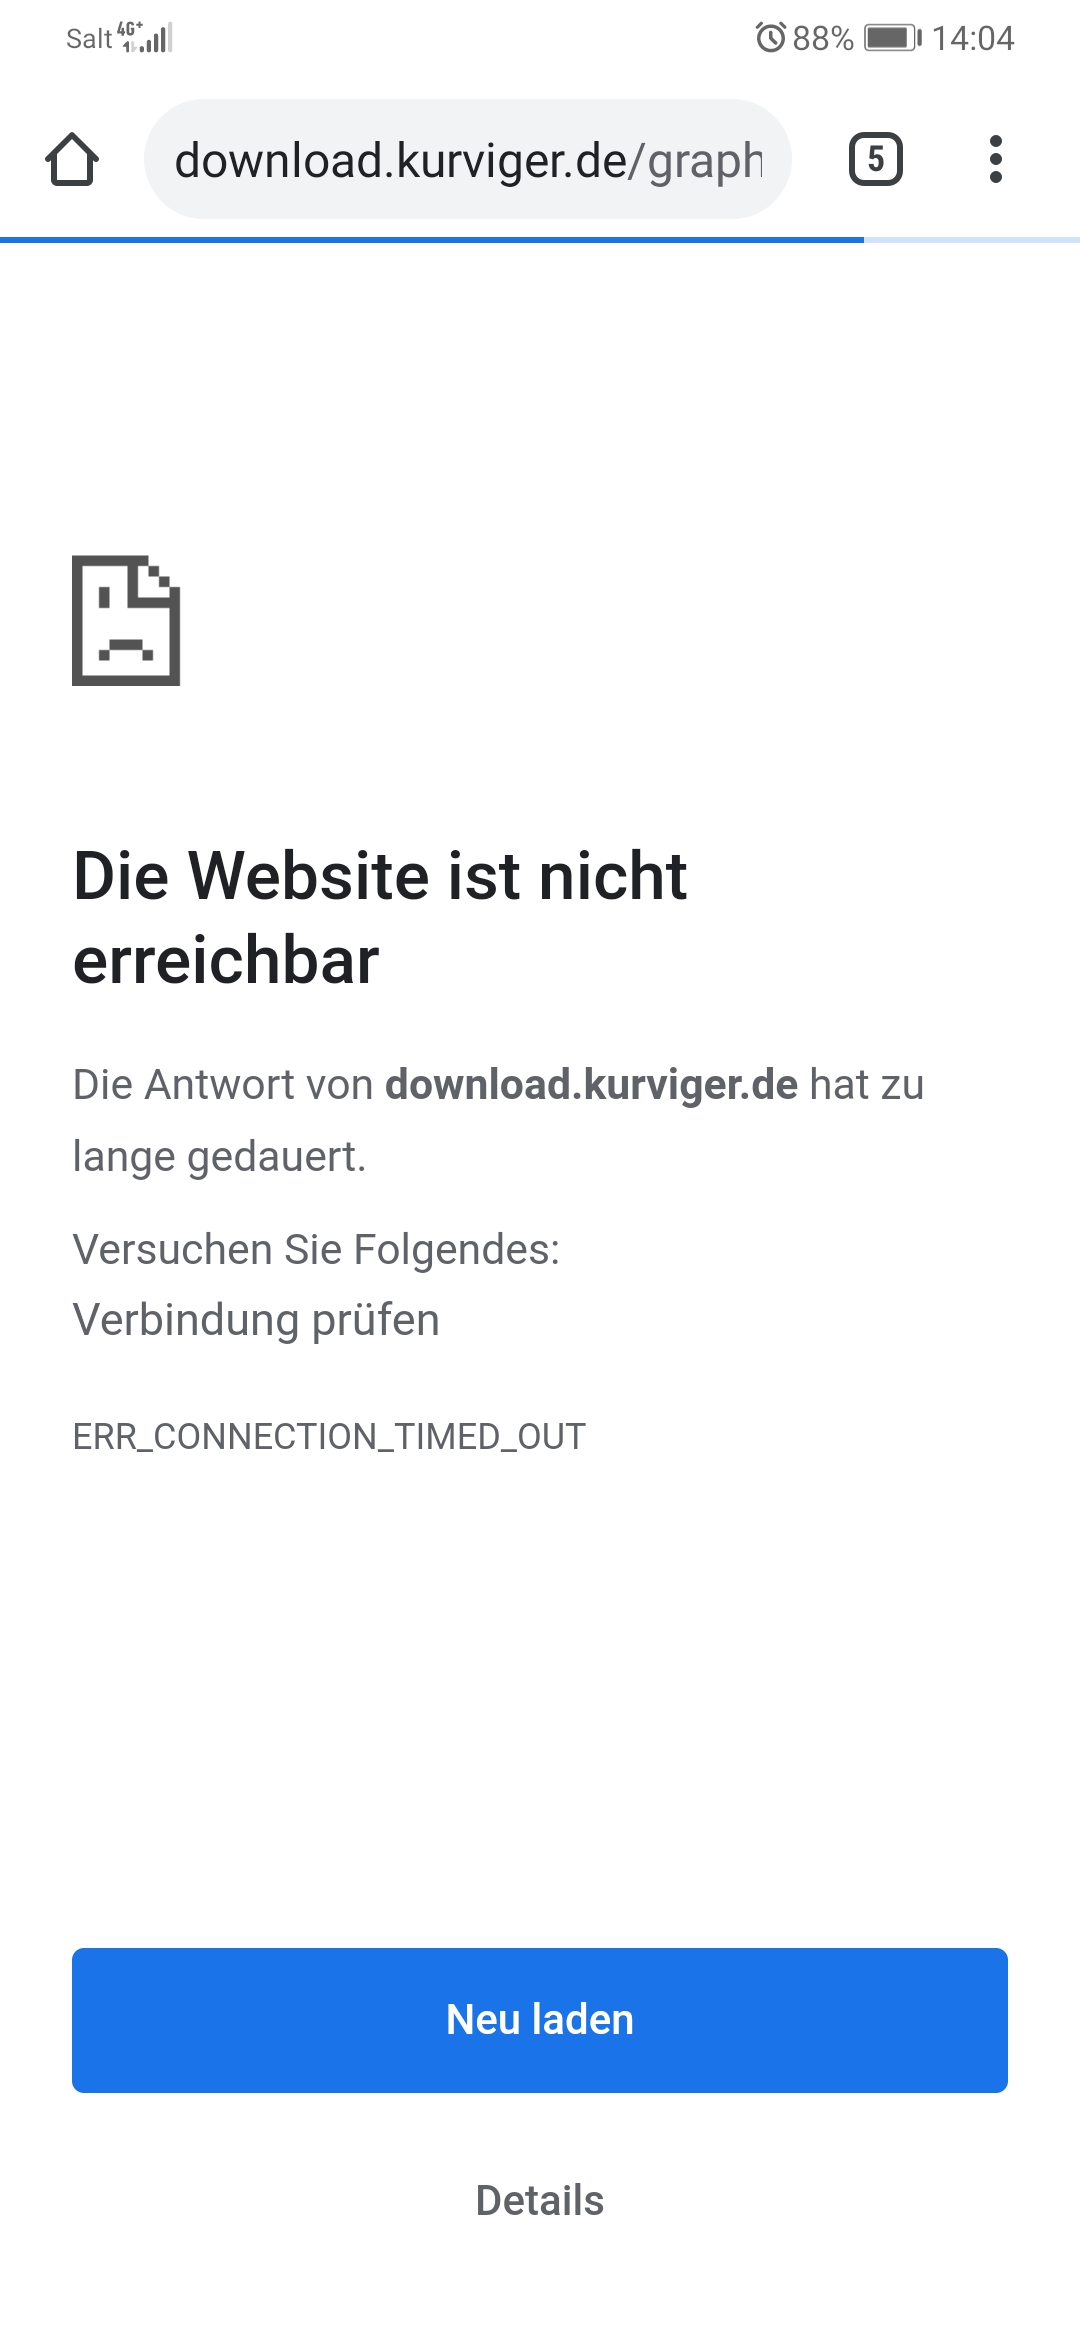Tap the Salt carrier label
Image resolution: width=1080 pixels, height=2340 pixels.
coord(89,38)
